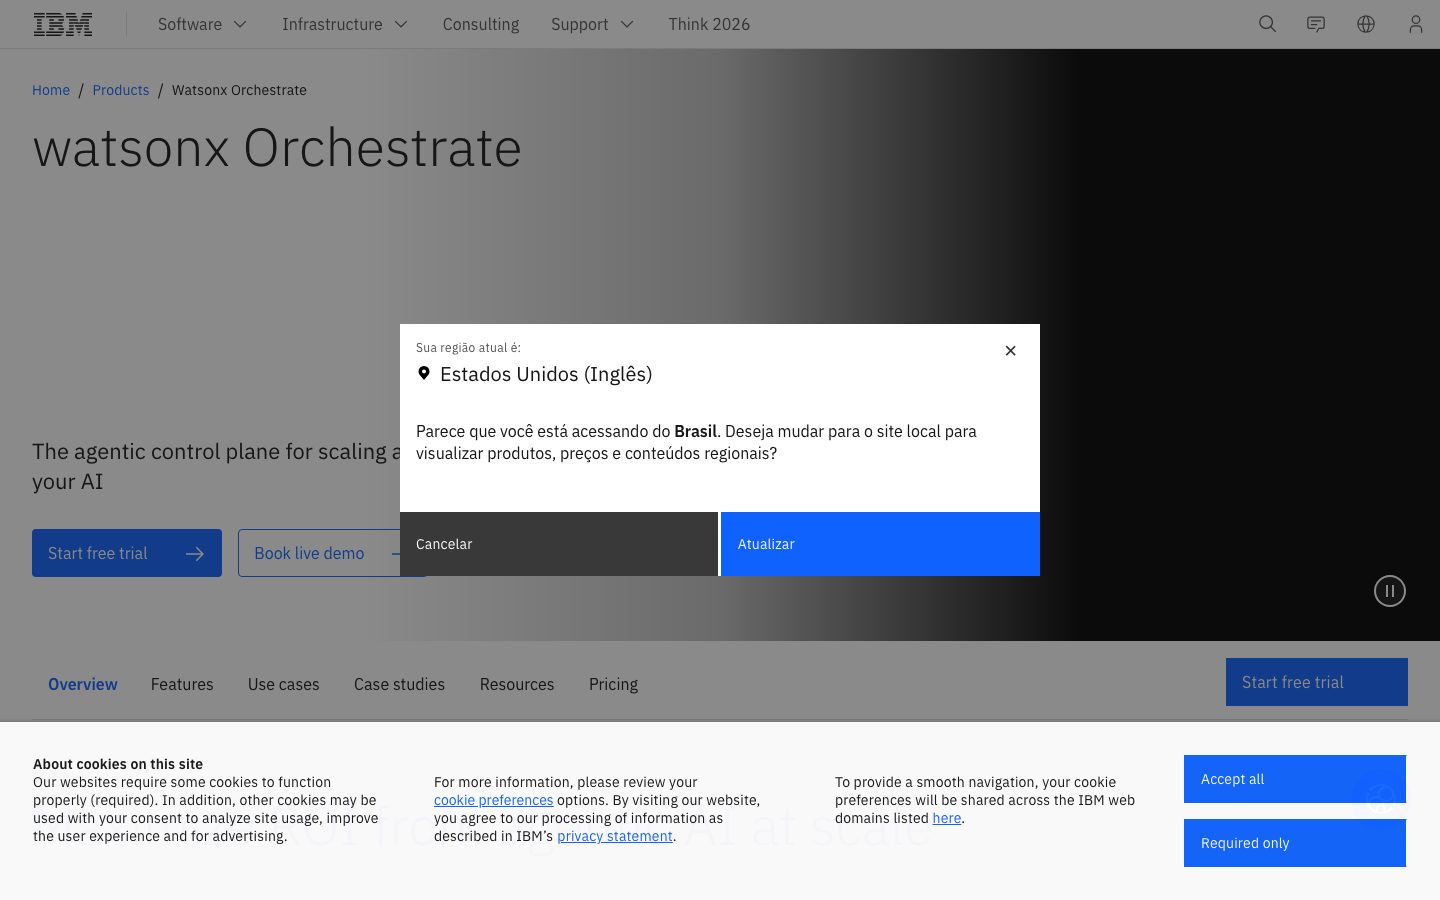1440x900 pixels.
Task: Open the Pricing tab
Action: (613, 684)
